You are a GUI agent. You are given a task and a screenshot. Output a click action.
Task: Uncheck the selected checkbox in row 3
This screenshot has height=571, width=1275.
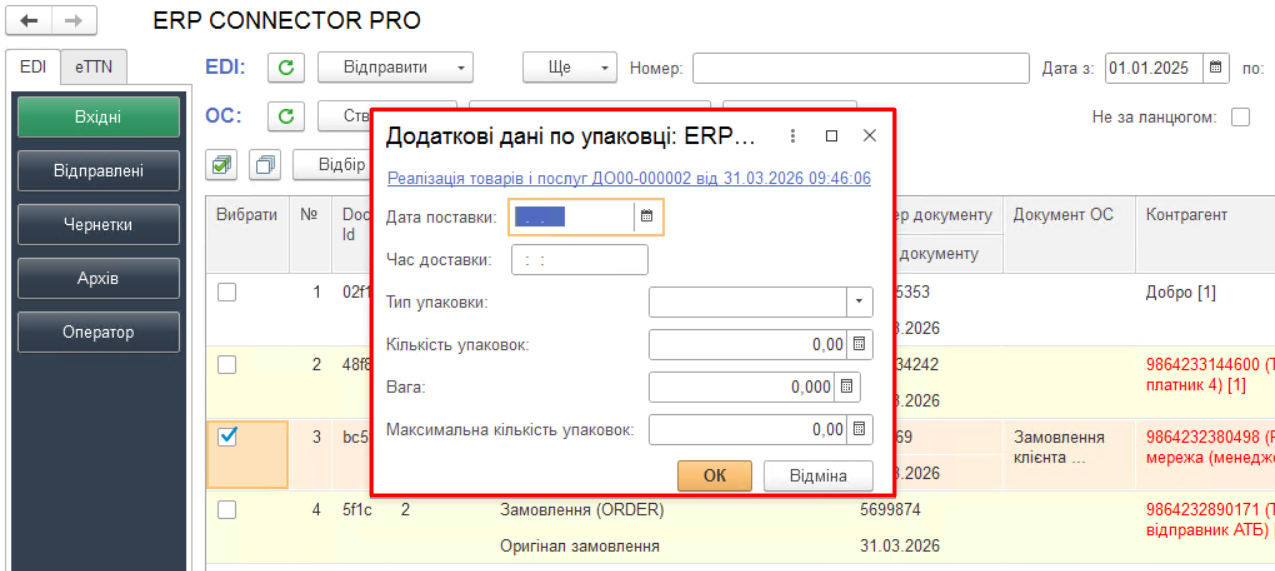228,436
